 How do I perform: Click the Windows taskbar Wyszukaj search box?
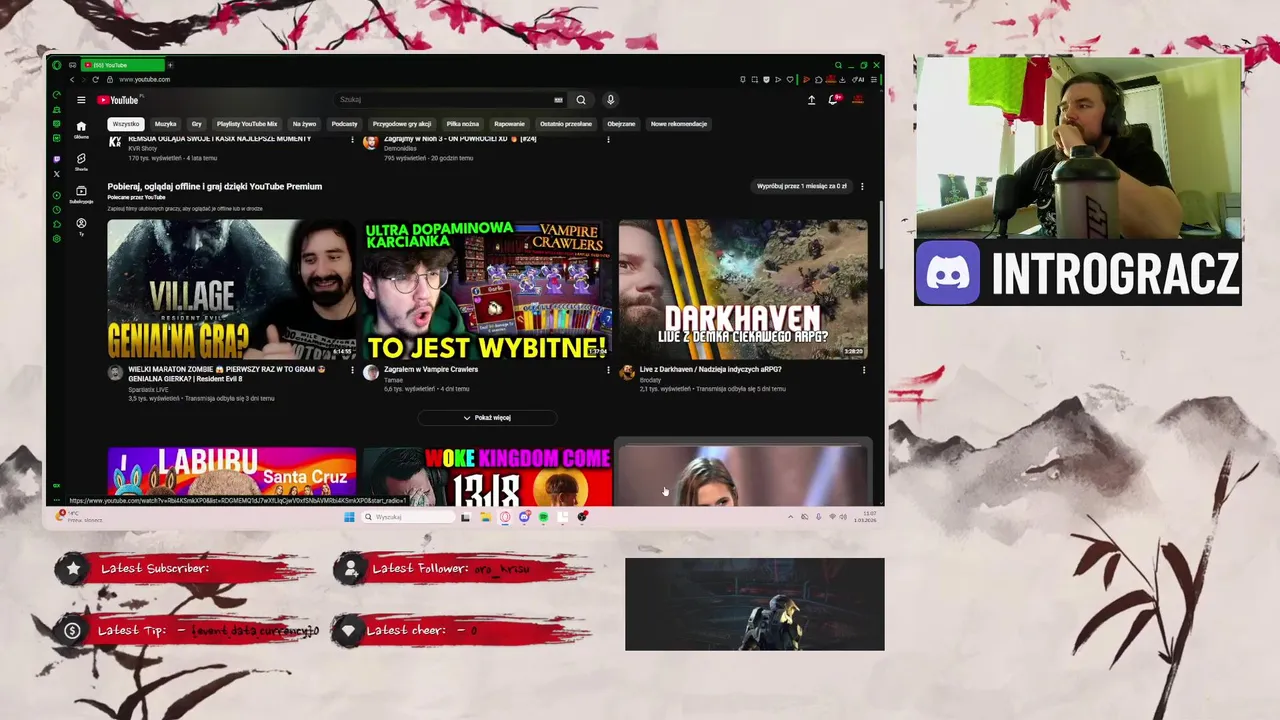click(407, 517)
